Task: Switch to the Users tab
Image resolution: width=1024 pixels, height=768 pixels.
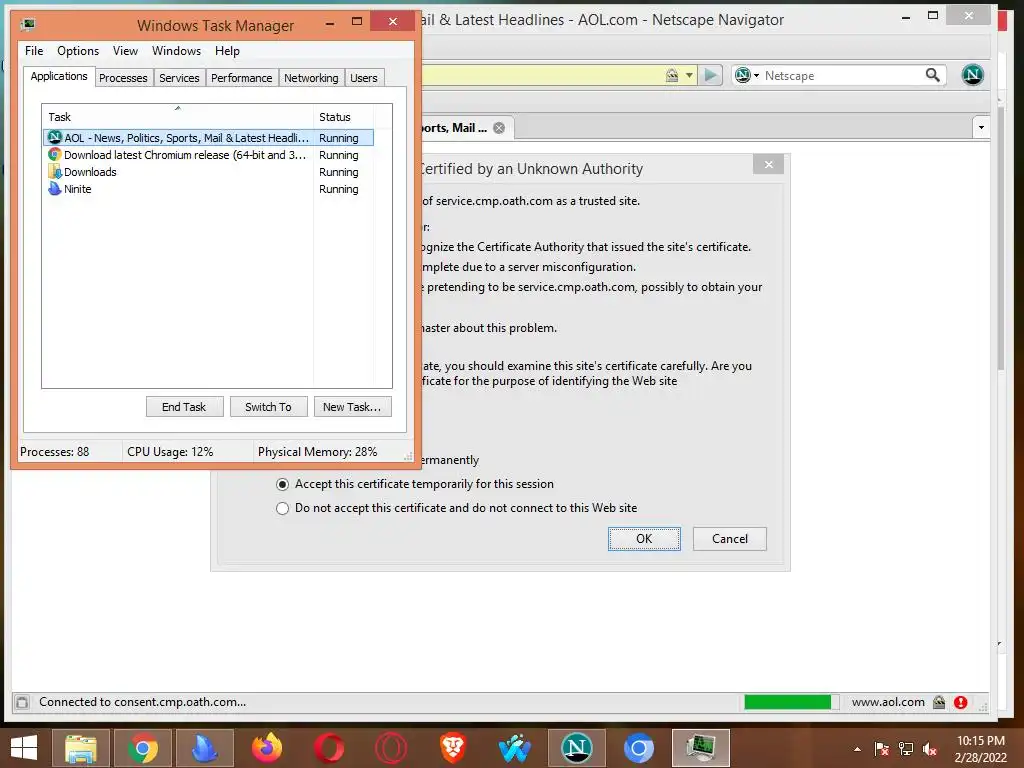Action: tap(364, 78)
